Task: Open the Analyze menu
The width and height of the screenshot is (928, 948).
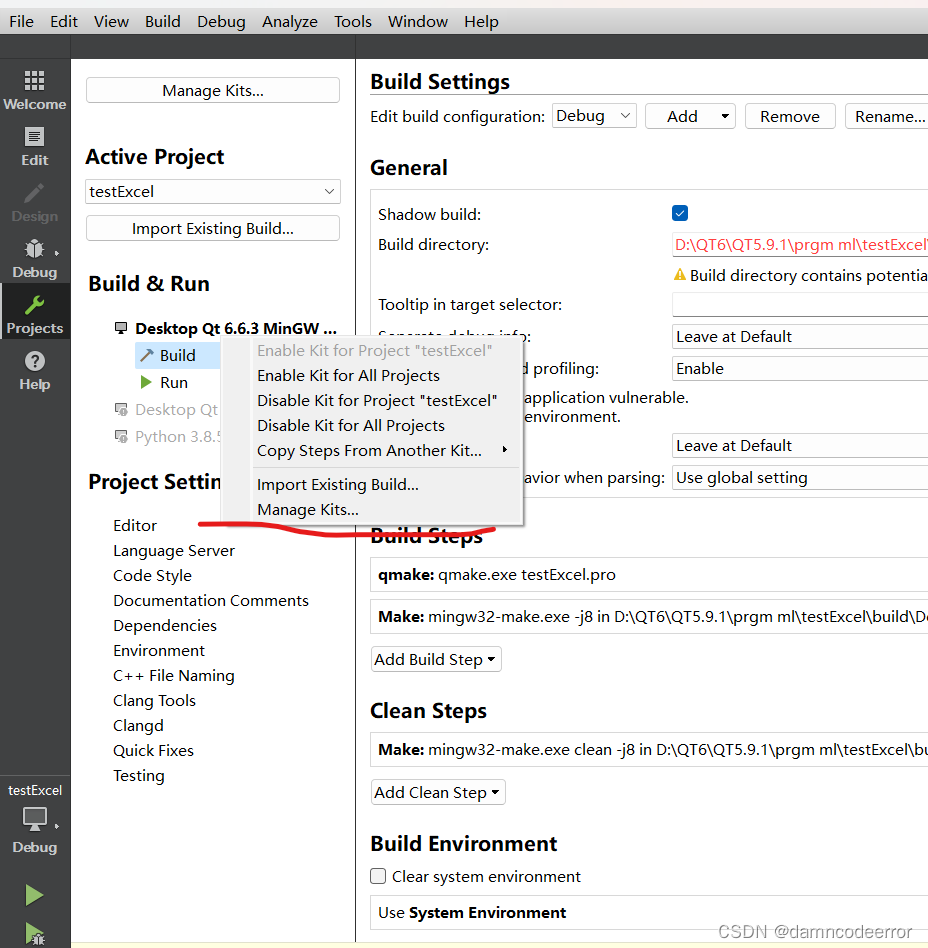Action: (290, 22)
